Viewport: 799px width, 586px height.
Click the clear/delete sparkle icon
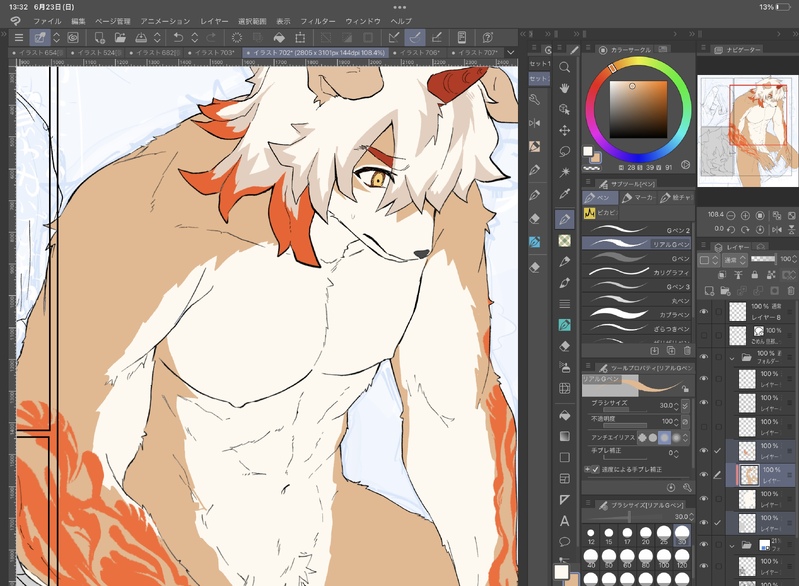coord(237,38)
